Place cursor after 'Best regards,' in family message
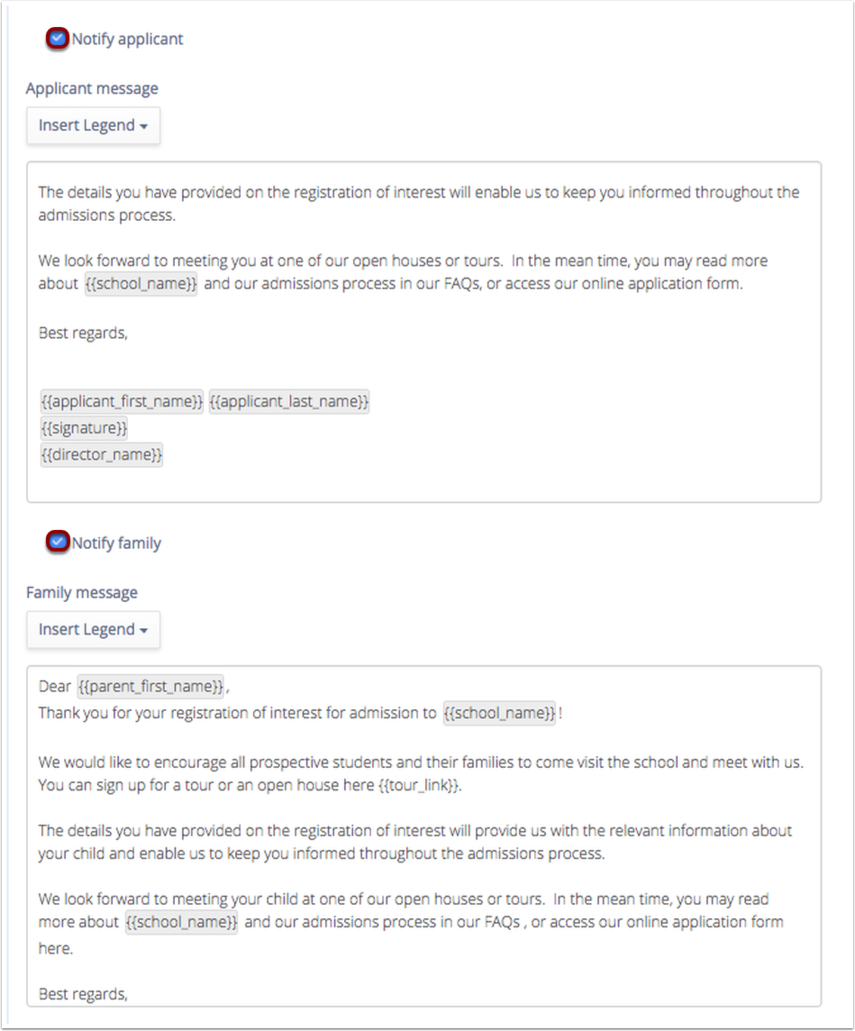This screenshot has height=1031, width=855. (129, 994)
